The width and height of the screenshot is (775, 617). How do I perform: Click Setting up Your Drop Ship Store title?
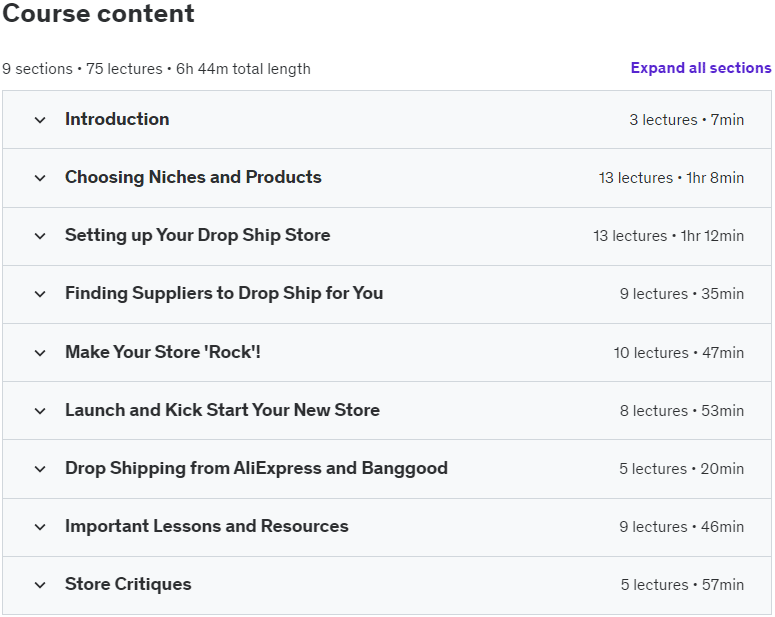coord(198,235)
